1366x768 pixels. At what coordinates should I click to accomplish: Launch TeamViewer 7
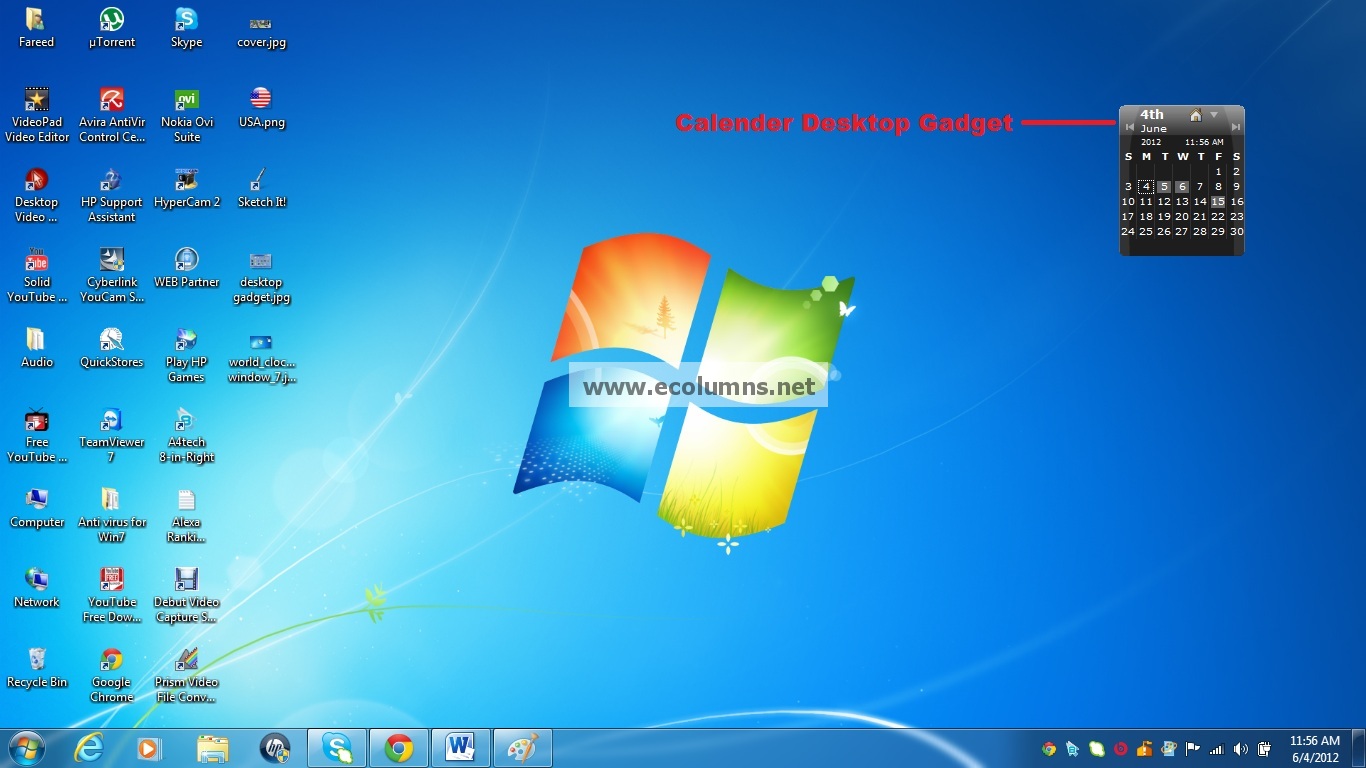click(111, 420)
